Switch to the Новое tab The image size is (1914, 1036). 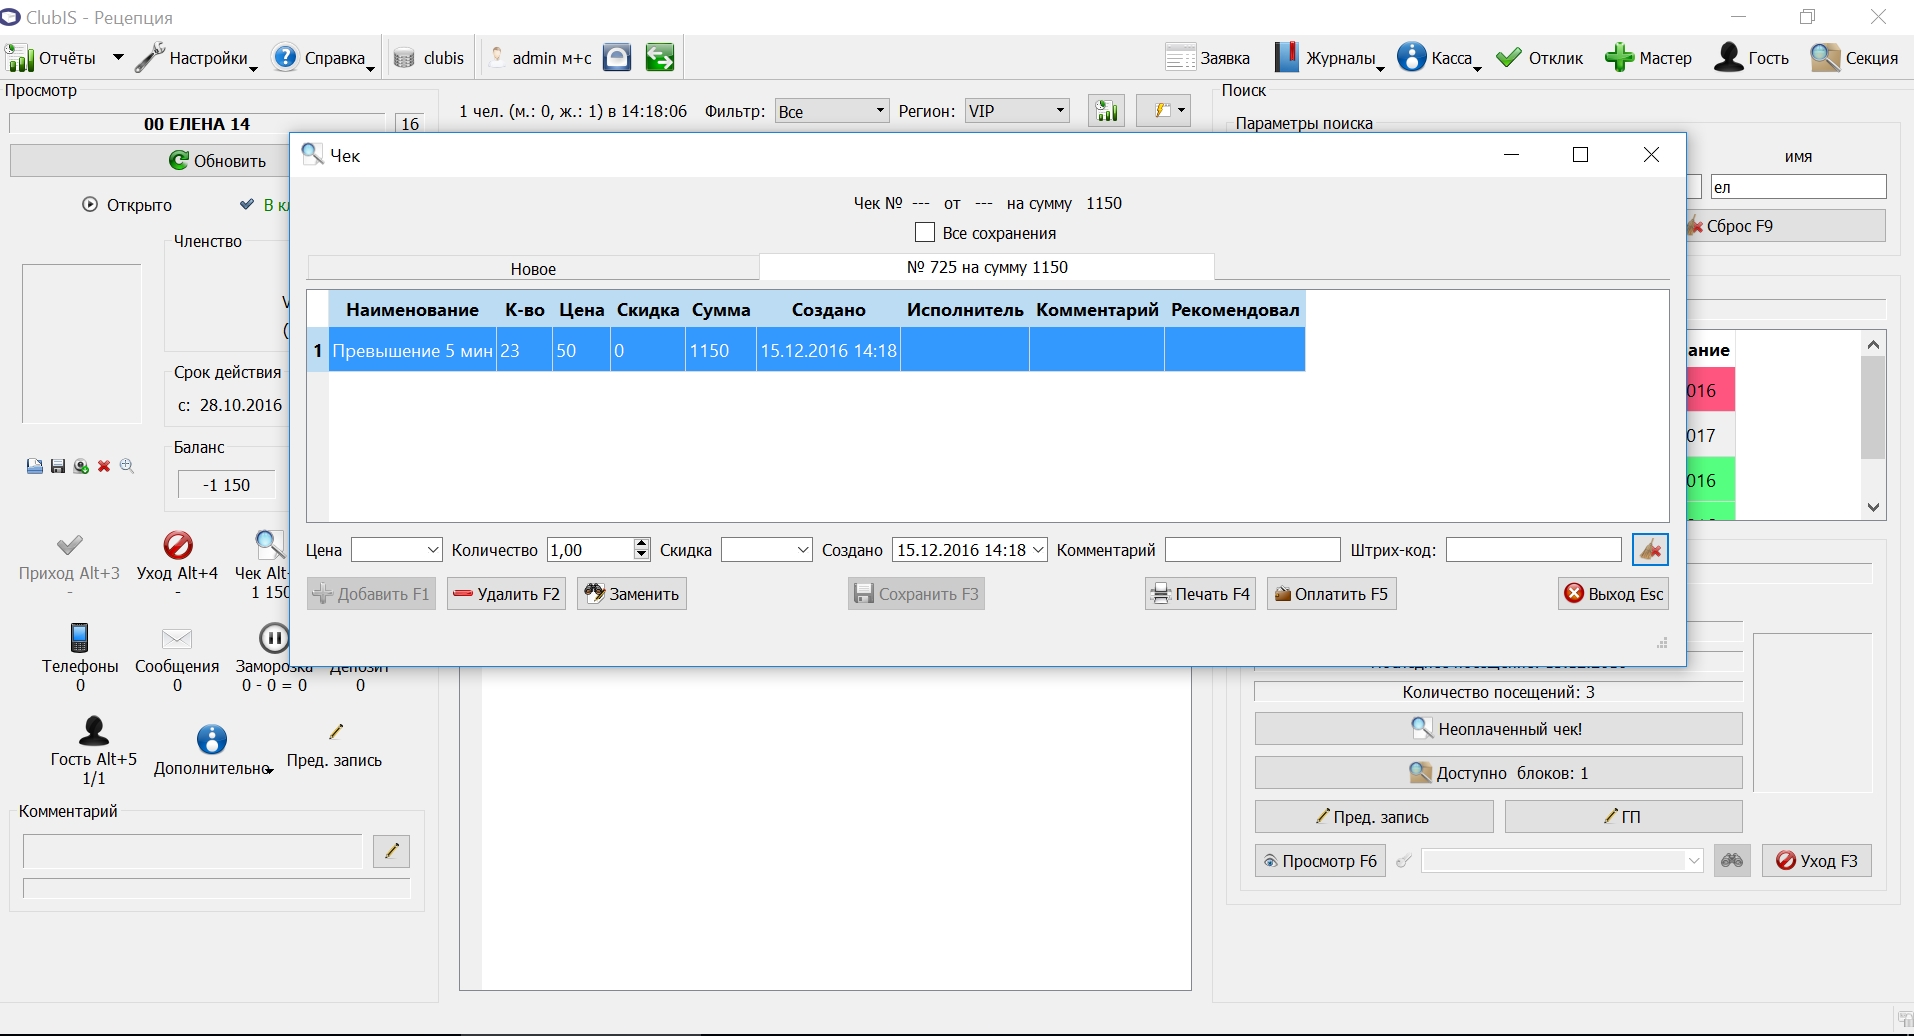tap(533, 268)
